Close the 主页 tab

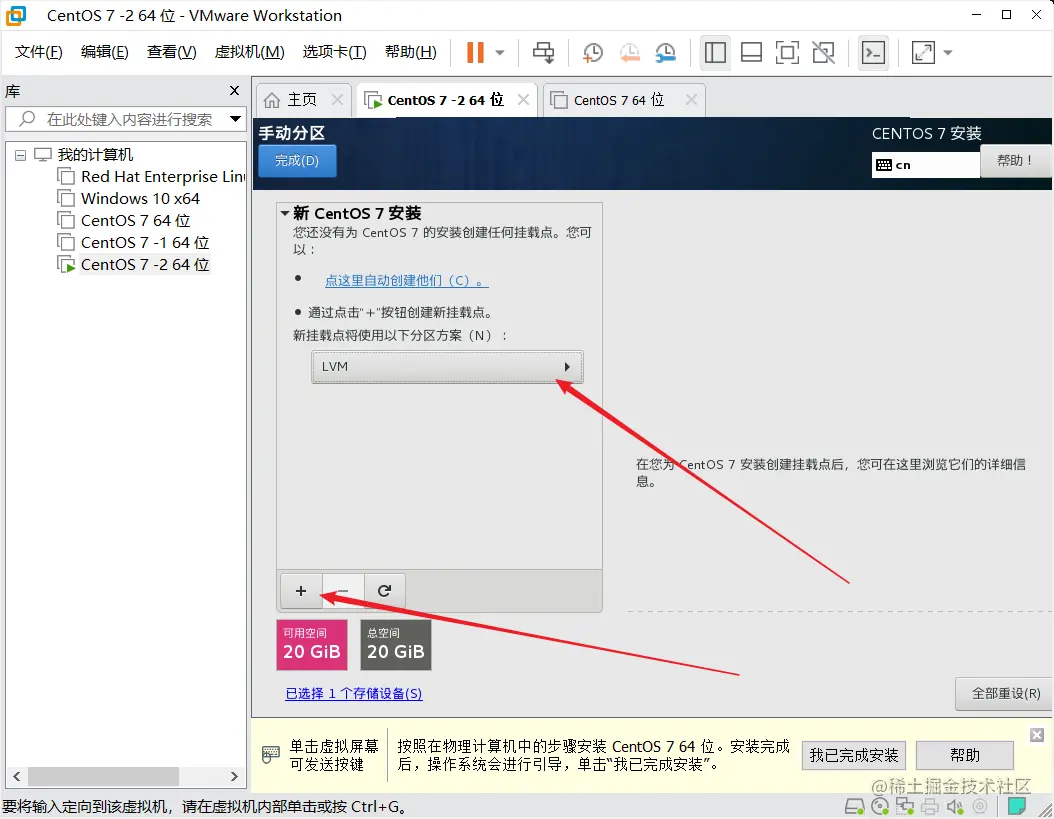[x=337, y=100]
